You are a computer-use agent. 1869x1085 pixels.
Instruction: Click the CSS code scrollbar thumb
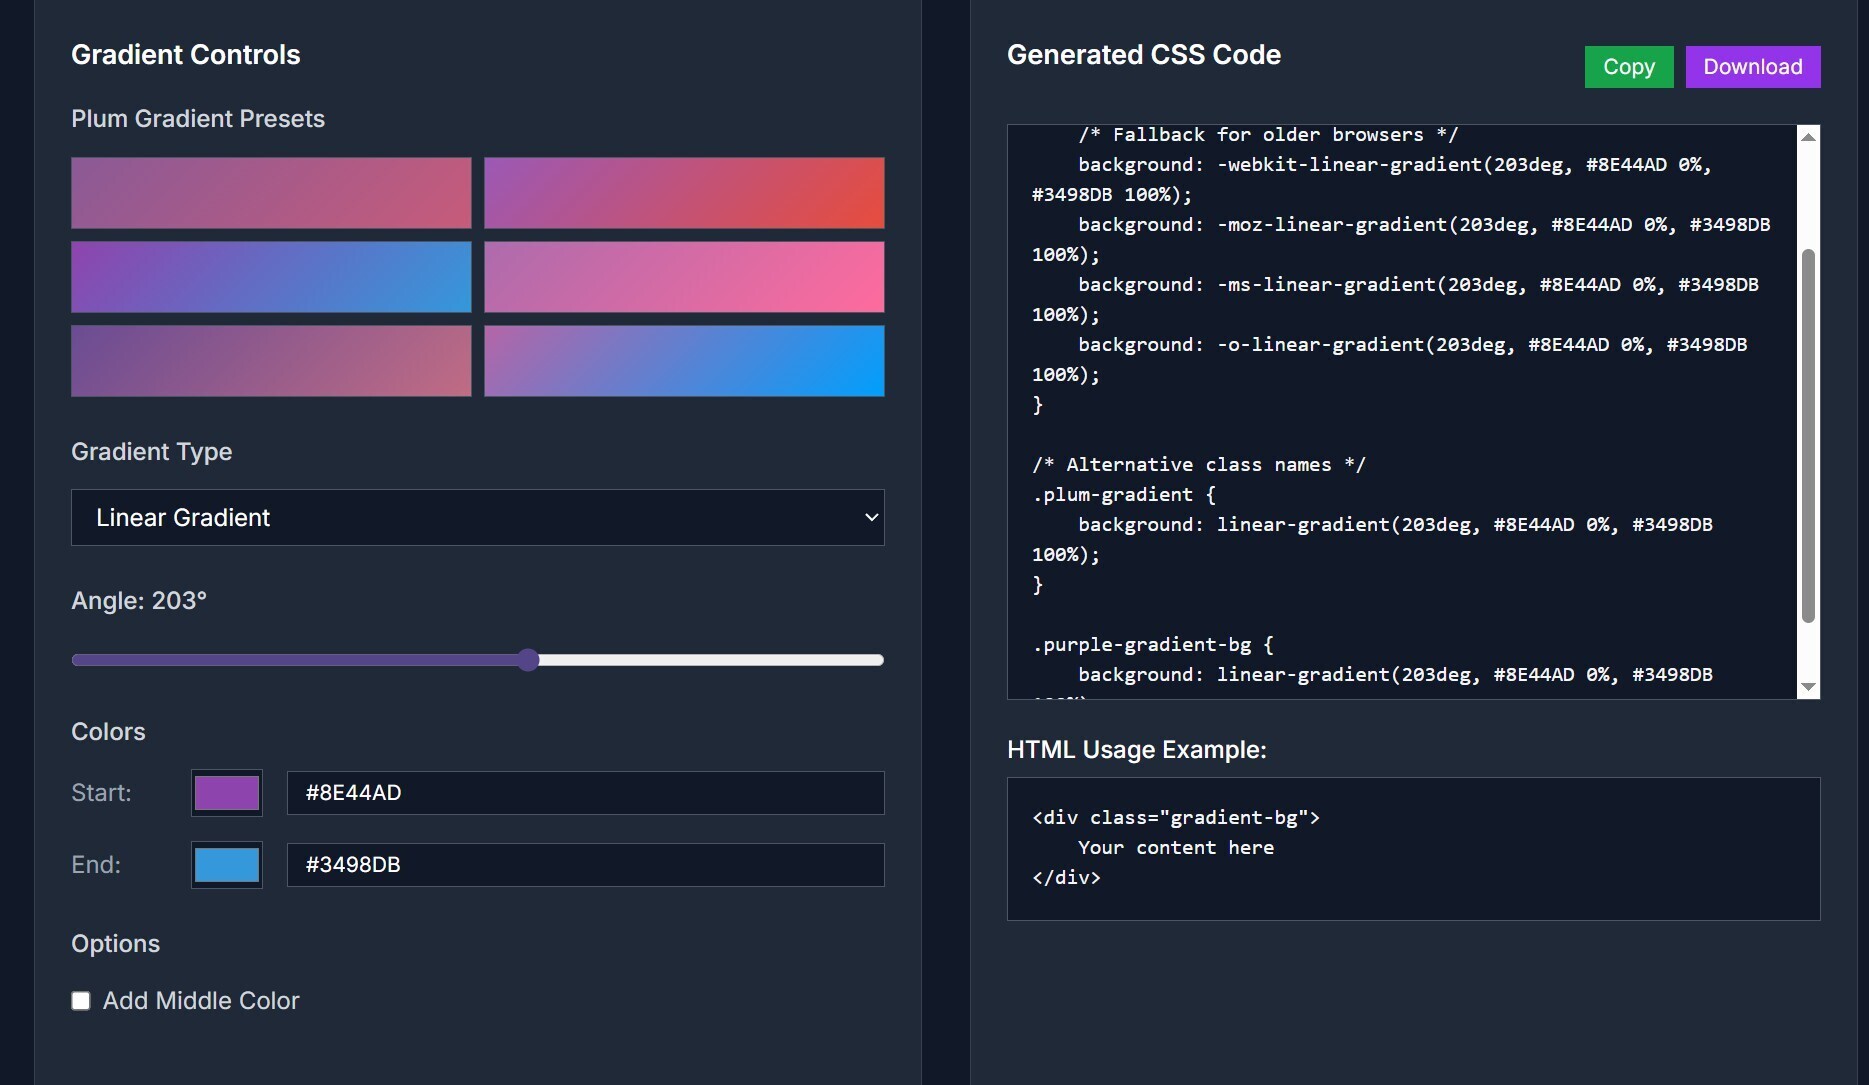[x=1807, y=435]
